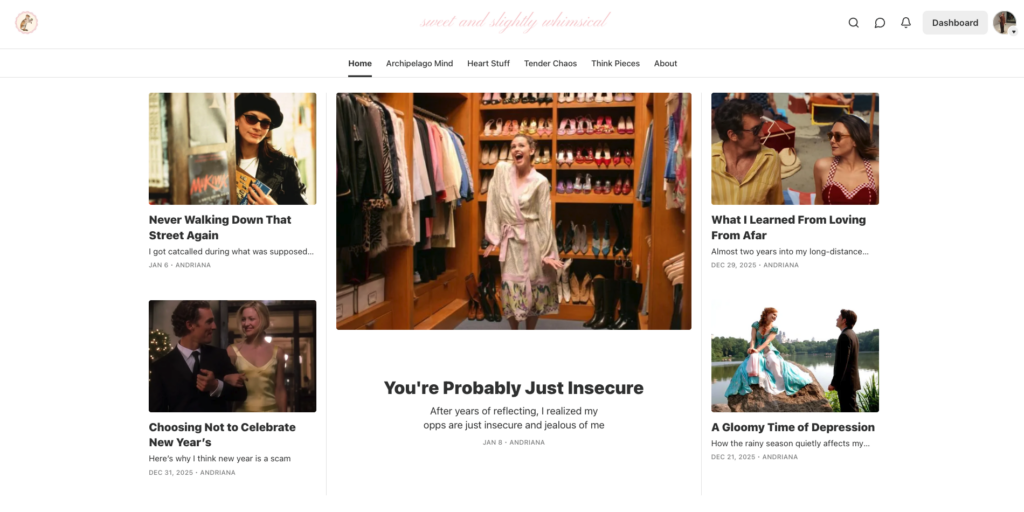Click the closet wardrobe featured image

tap(513, 211)
